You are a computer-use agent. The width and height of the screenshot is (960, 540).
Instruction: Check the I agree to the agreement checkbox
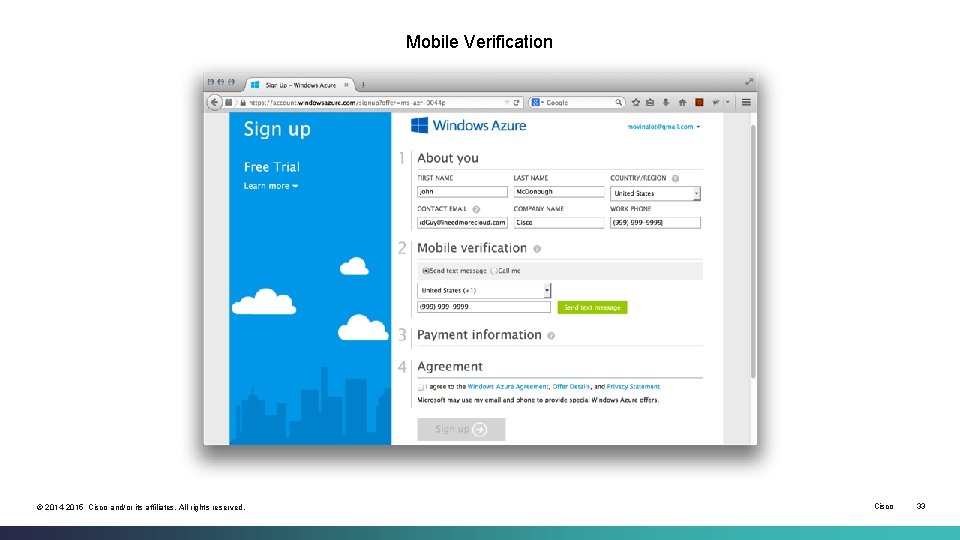coord(421,387)
